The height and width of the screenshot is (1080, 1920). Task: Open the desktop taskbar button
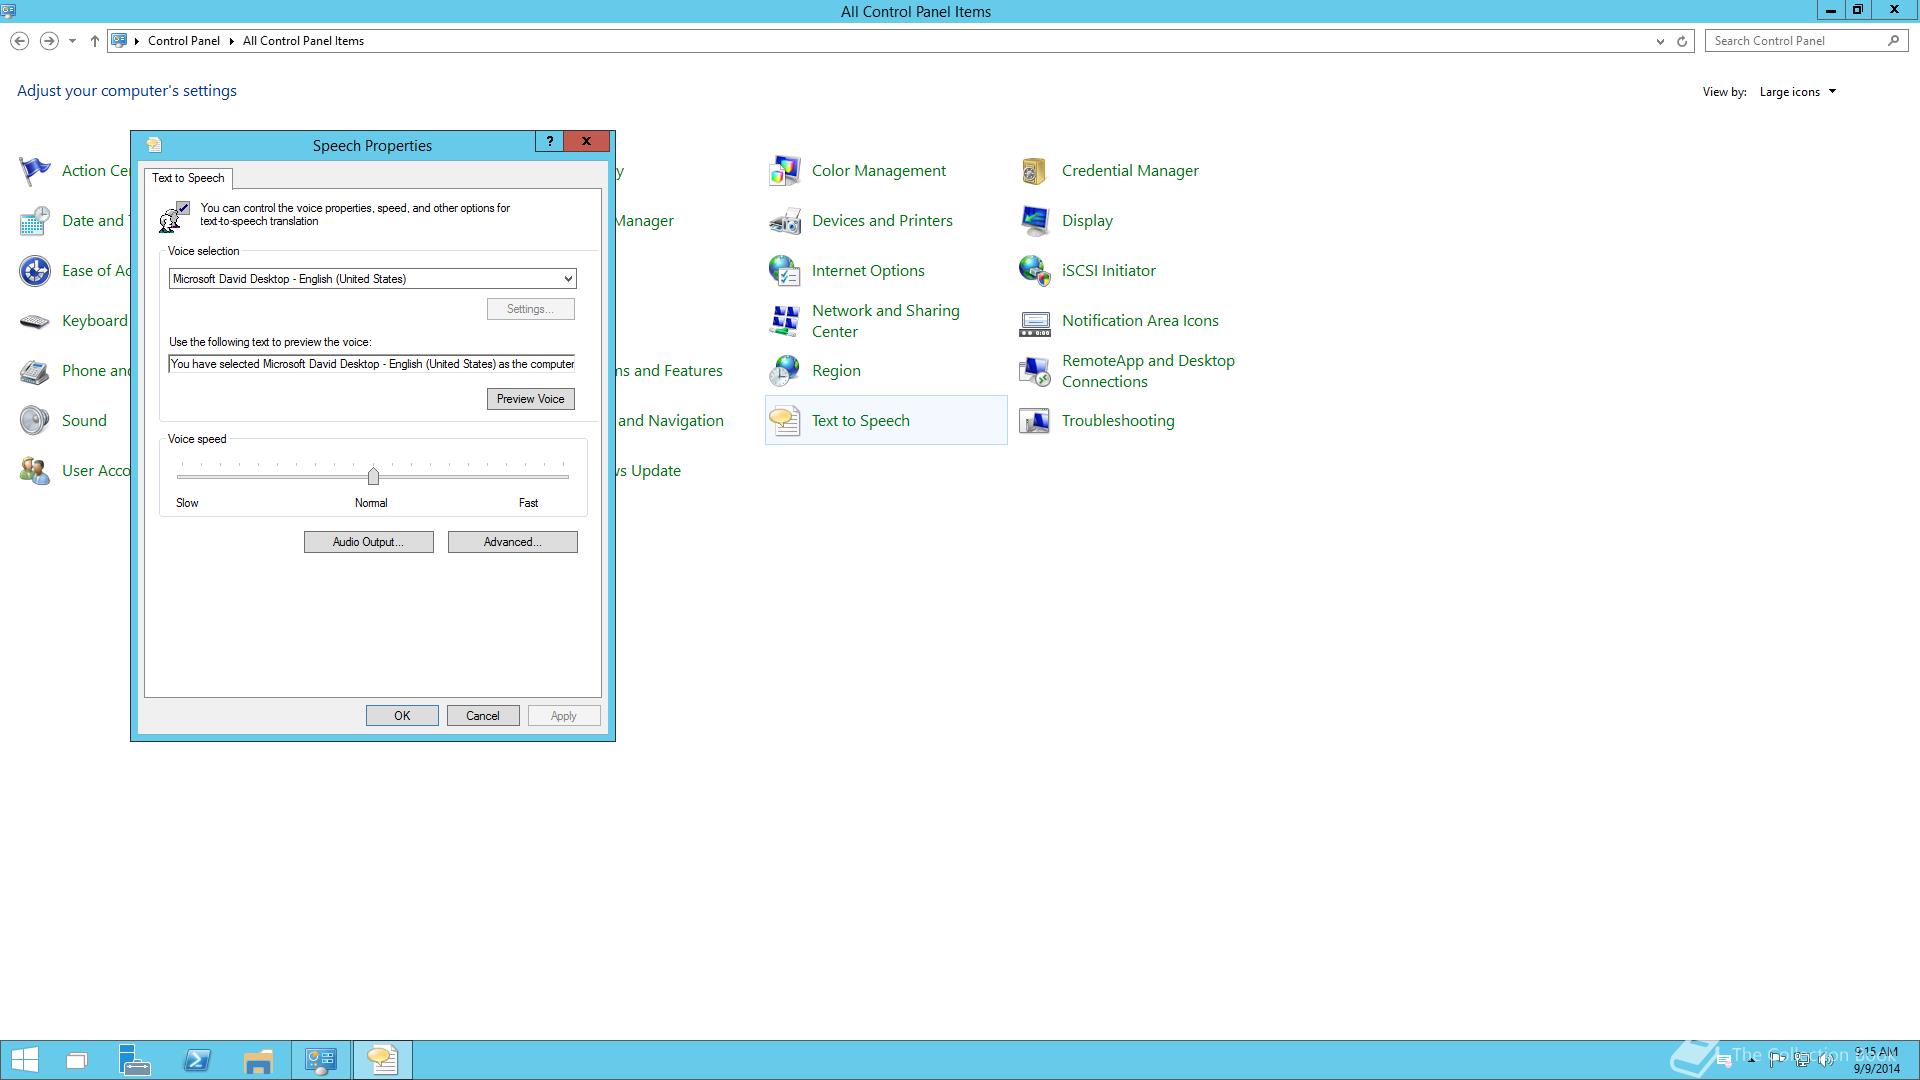coord(76,1060)
